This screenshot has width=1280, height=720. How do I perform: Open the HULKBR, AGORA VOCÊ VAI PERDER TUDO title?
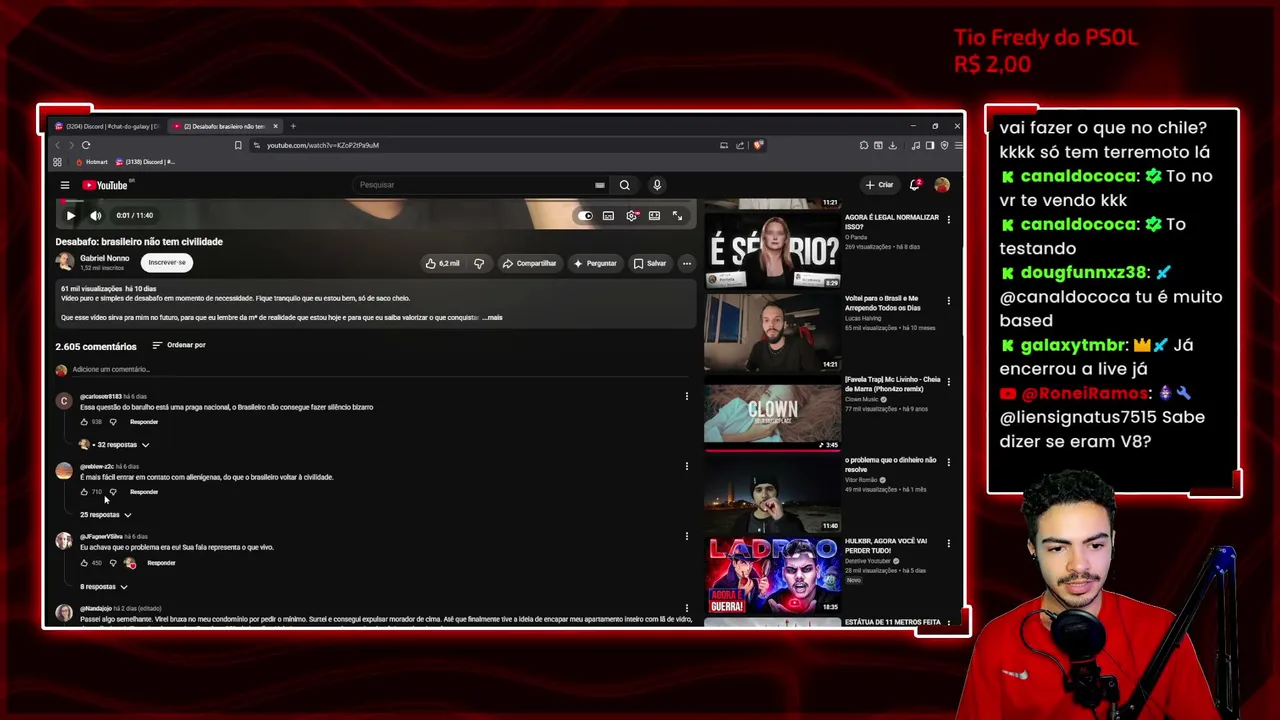[x=886, y=545]
